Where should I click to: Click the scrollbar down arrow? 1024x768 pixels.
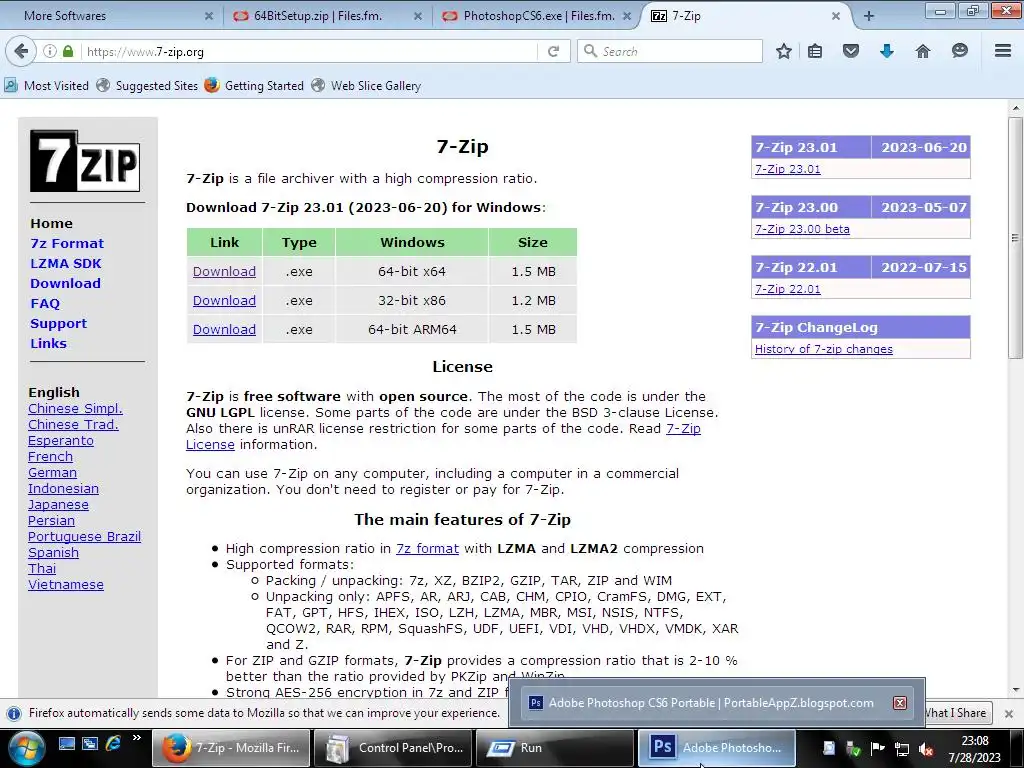click(x=1015, y=690)
